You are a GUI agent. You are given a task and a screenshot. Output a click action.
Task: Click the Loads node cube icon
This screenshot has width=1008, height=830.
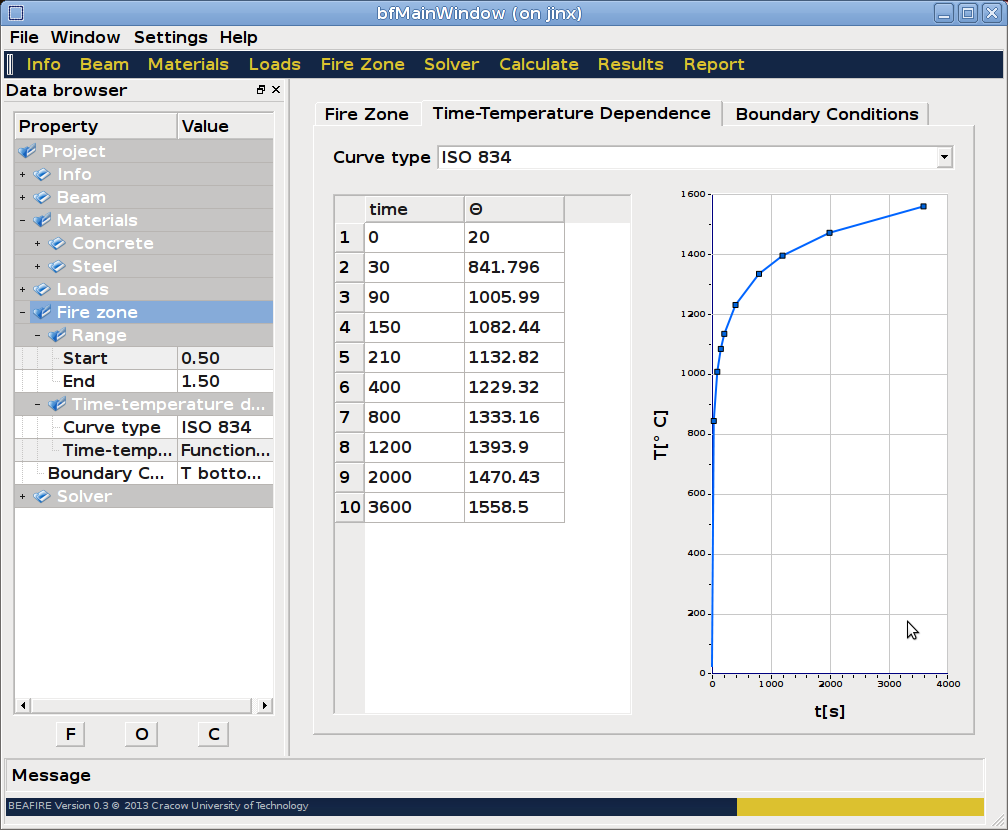pos(41,289)
